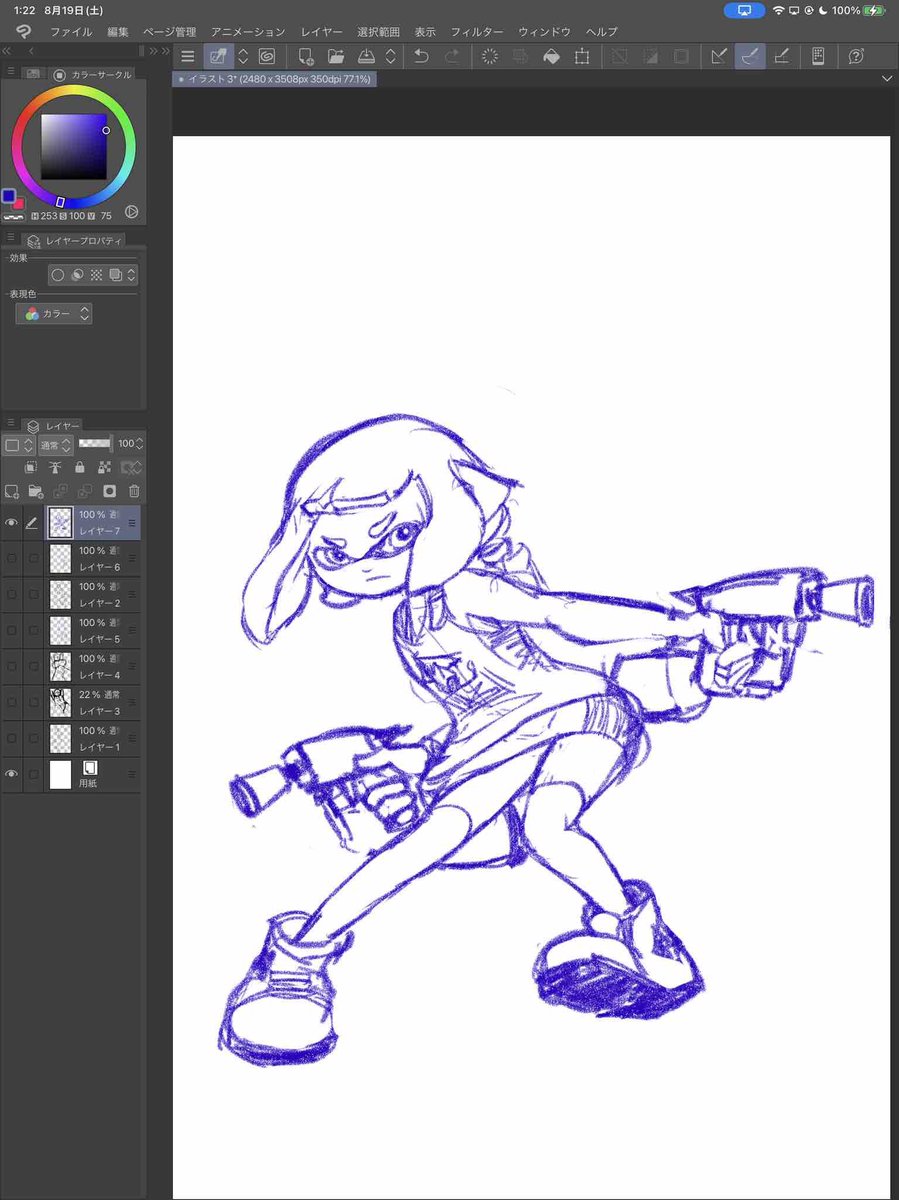Save the file with the save icon
The height and width of the screenshot is (1200, 899).
click(x=366, y=57)
